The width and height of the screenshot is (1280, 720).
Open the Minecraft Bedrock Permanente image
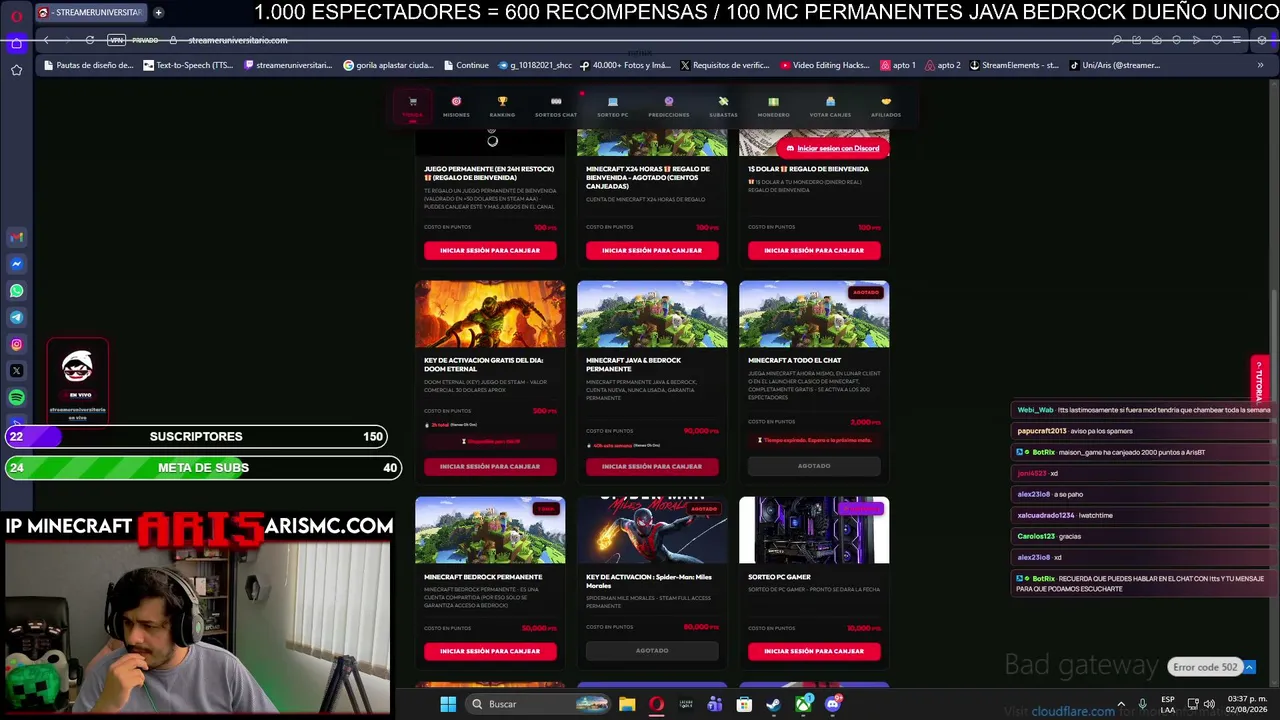point(490,530)
